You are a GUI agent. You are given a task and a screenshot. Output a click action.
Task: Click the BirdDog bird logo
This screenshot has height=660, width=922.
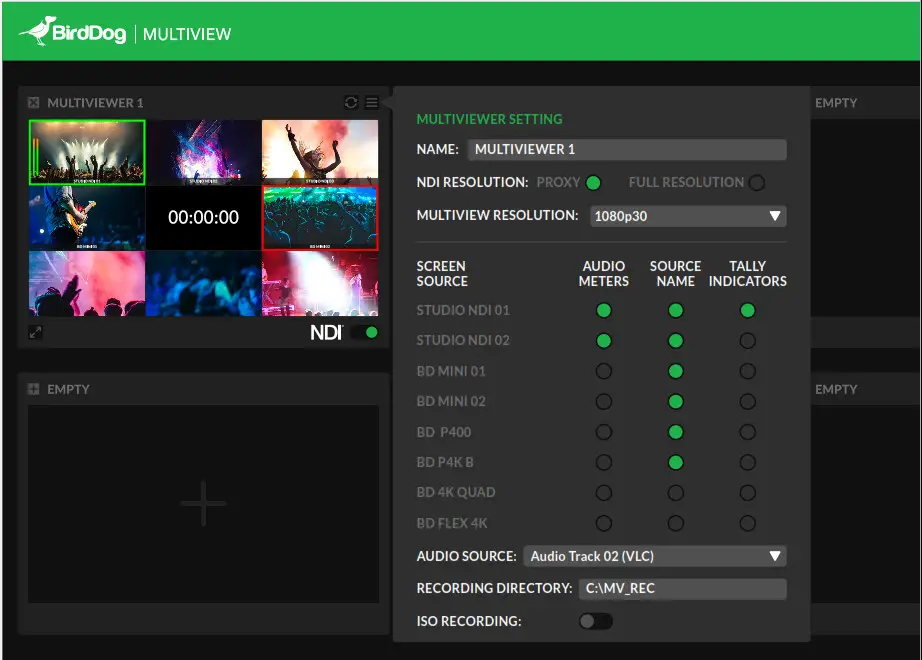pos(42,31)
